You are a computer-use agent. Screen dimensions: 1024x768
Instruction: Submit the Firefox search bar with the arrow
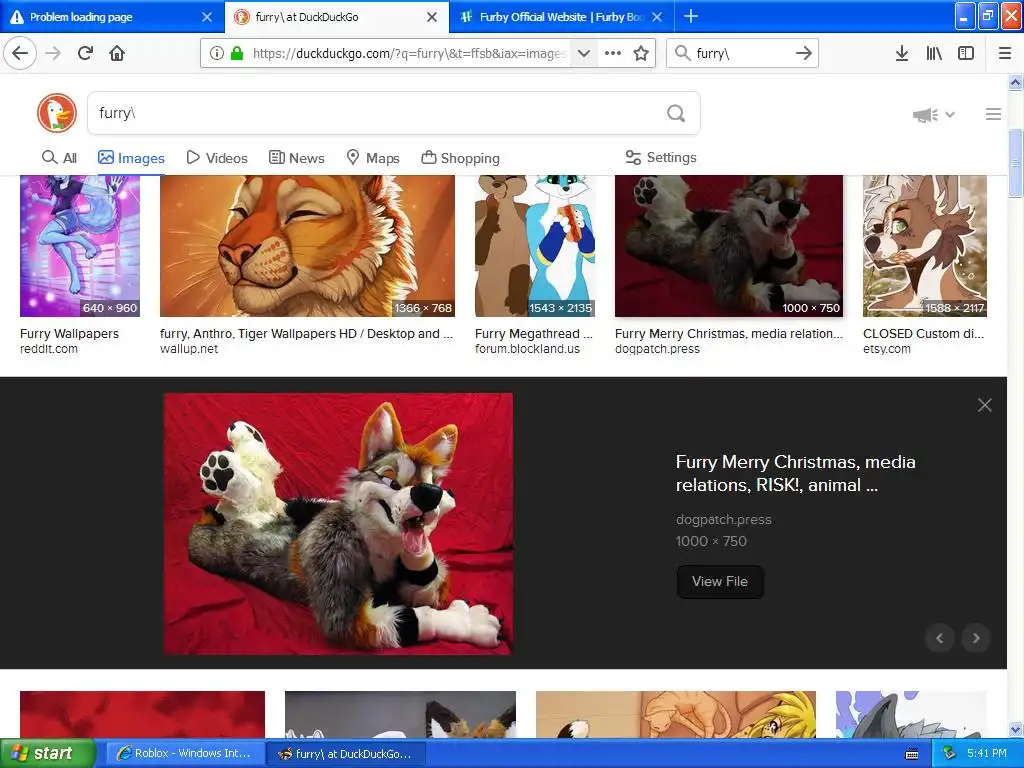pyautogui.click(x=804, y=53)
